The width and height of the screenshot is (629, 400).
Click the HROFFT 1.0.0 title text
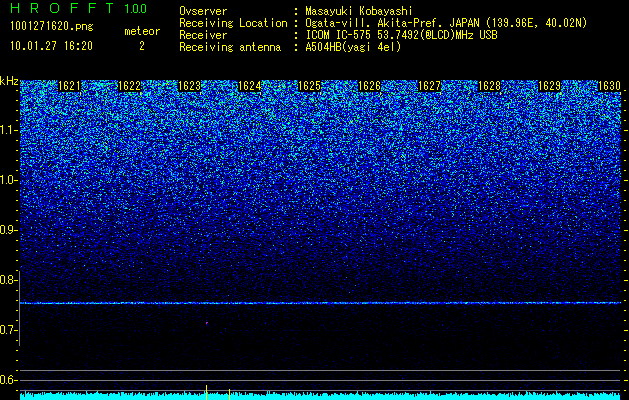(x=79, y=8)
